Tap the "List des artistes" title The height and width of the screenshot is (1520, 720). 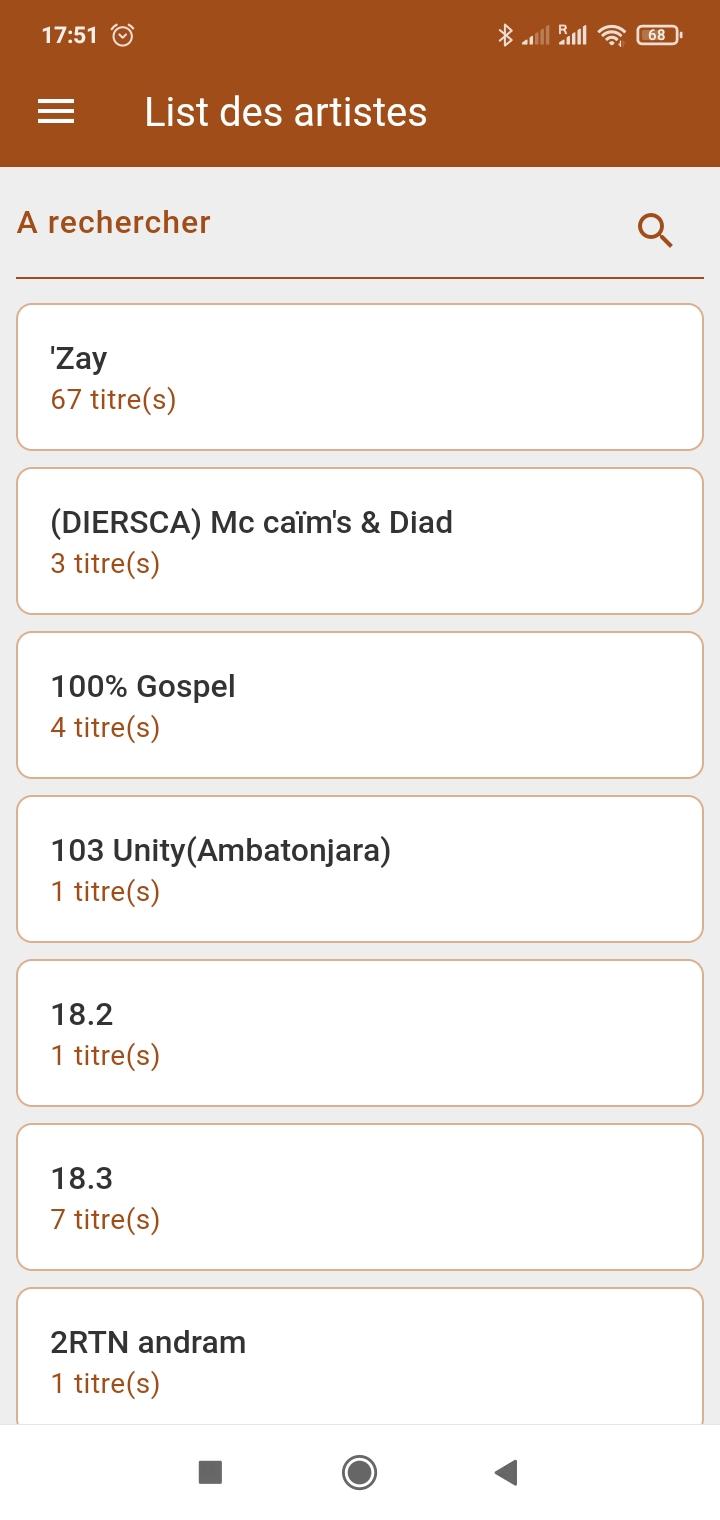[286, 112]
